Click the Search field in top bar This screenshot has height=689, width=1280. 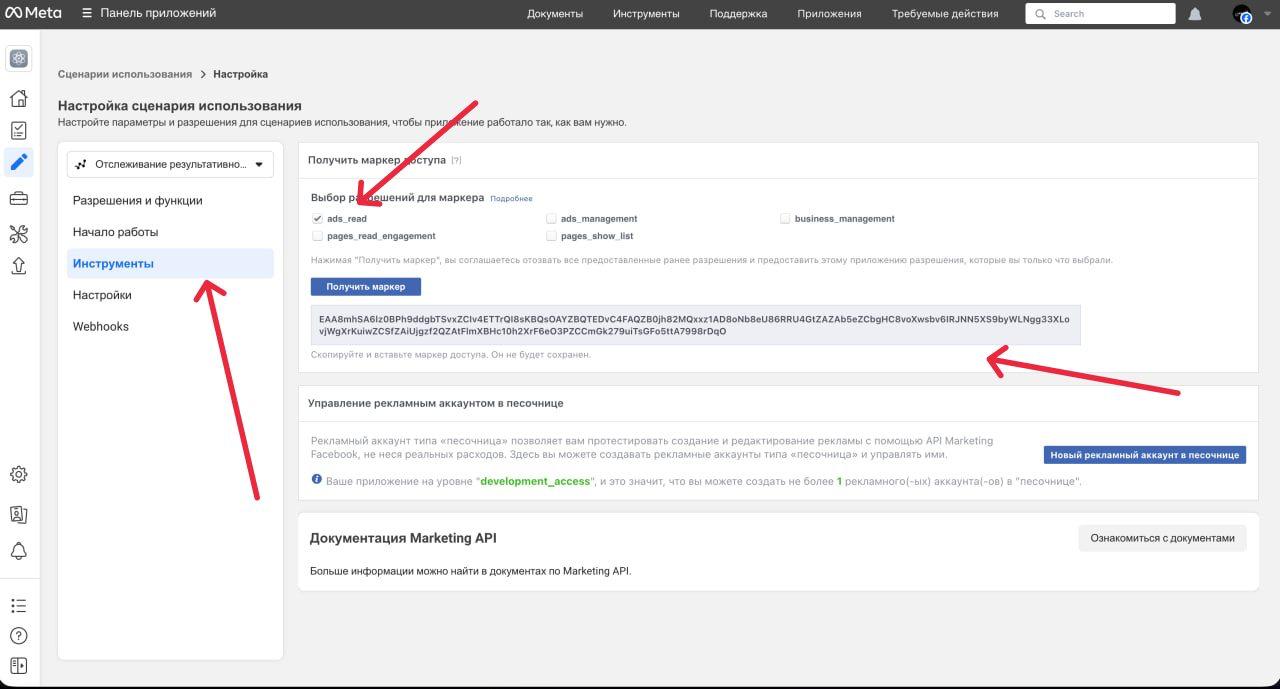coord(1100,14)
